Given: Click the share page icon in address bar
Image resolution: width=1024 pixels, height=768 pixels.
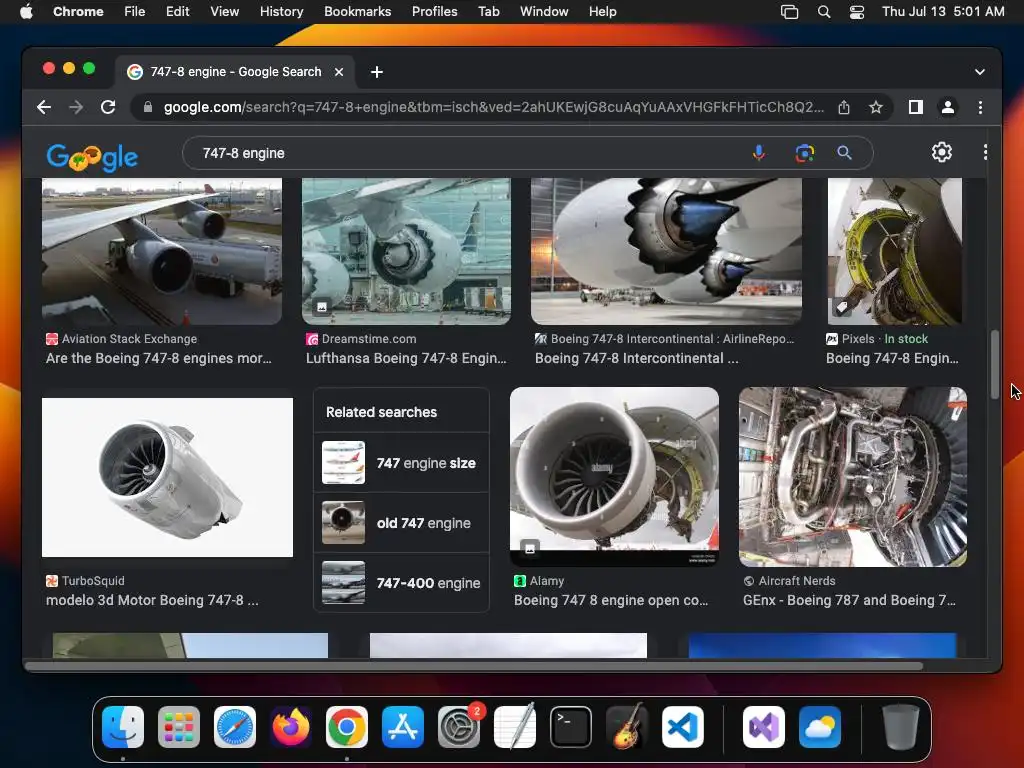Looking at the screenshot, I should click(844, 107).
